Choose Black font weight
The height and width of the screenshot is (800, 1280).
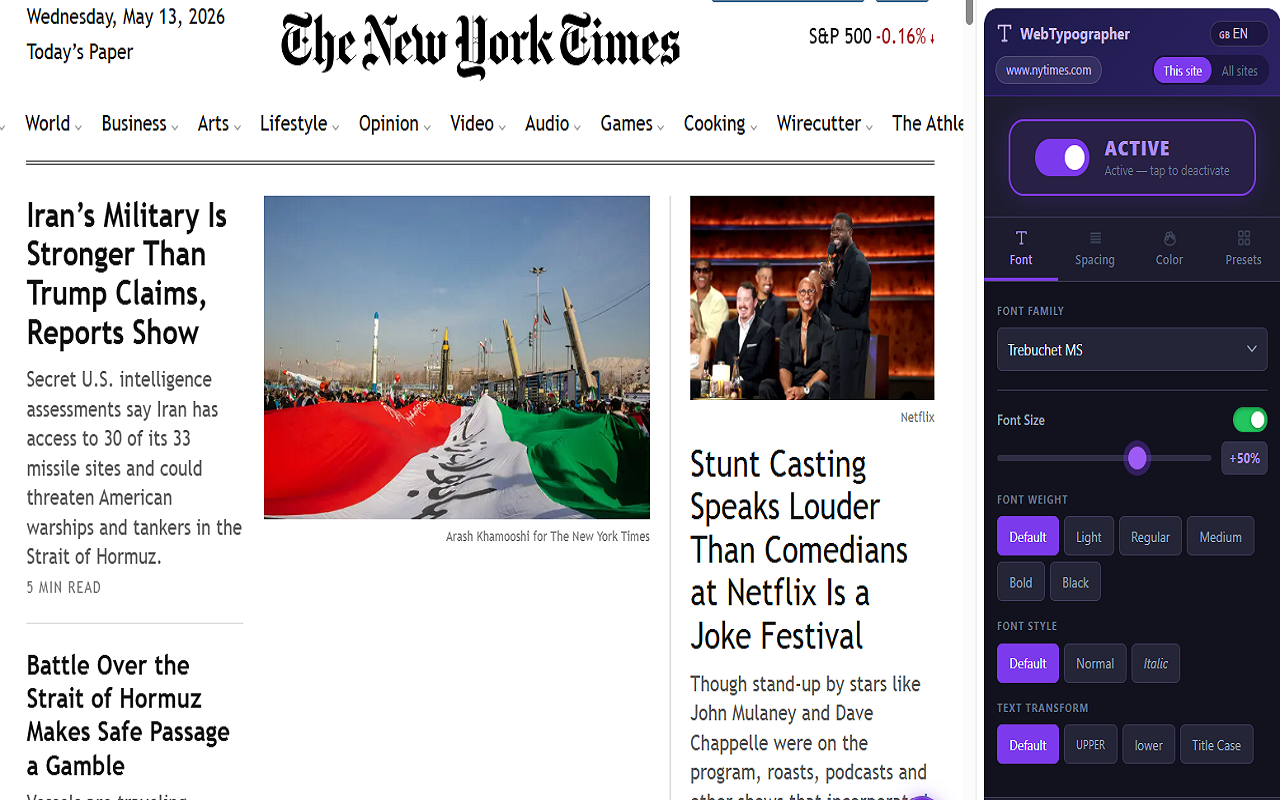click(1076, 582)
